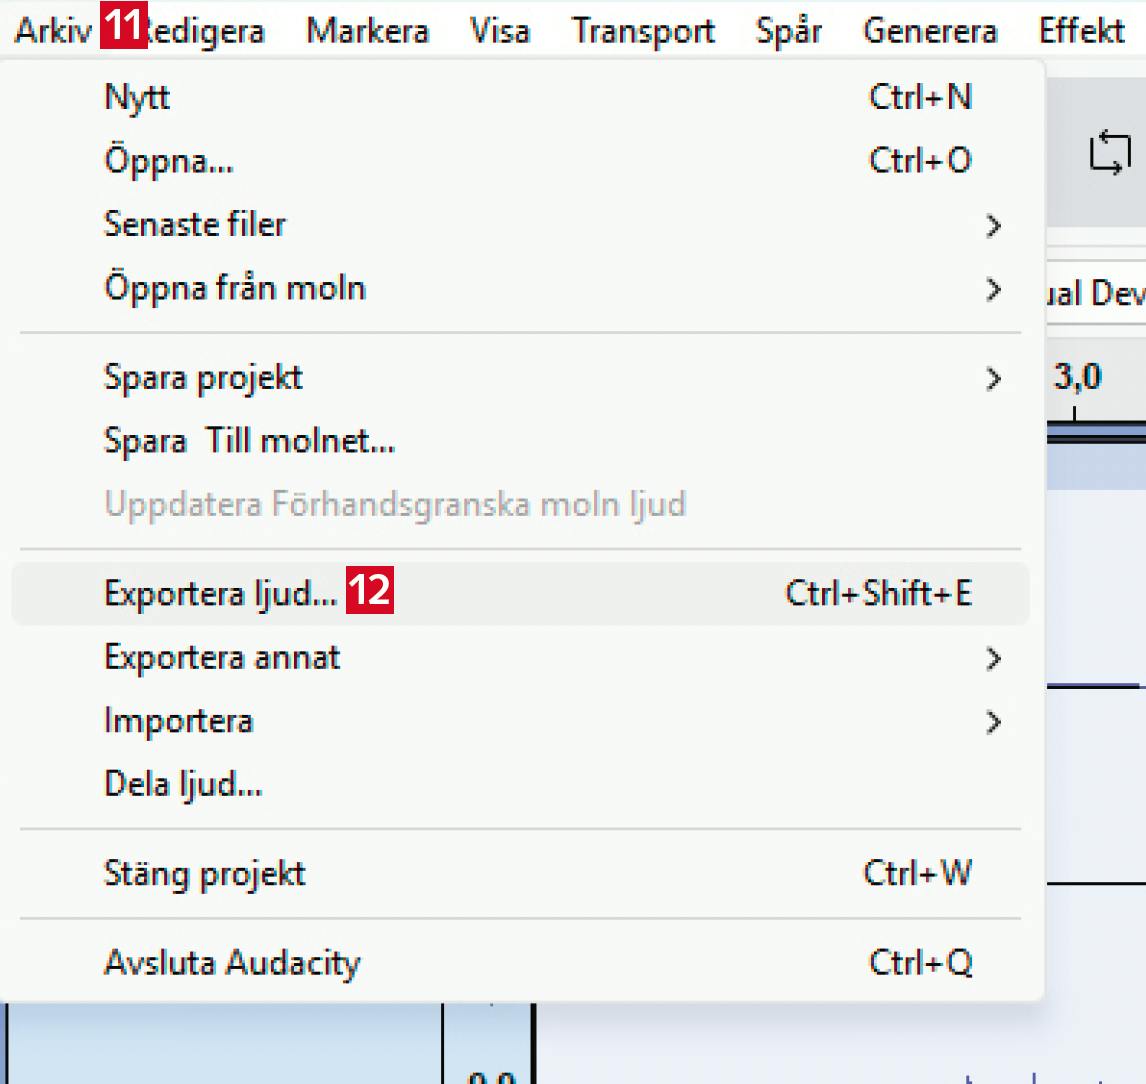Open the Generera menu
The height and width of the screenshot is (1084, 1146).
[930, 30]
